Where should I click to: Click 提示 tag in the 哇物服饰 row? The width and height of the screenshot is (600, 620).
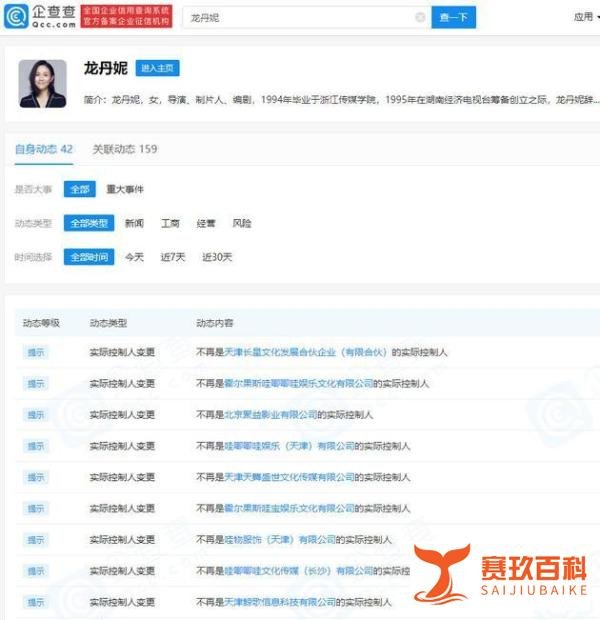36,540
